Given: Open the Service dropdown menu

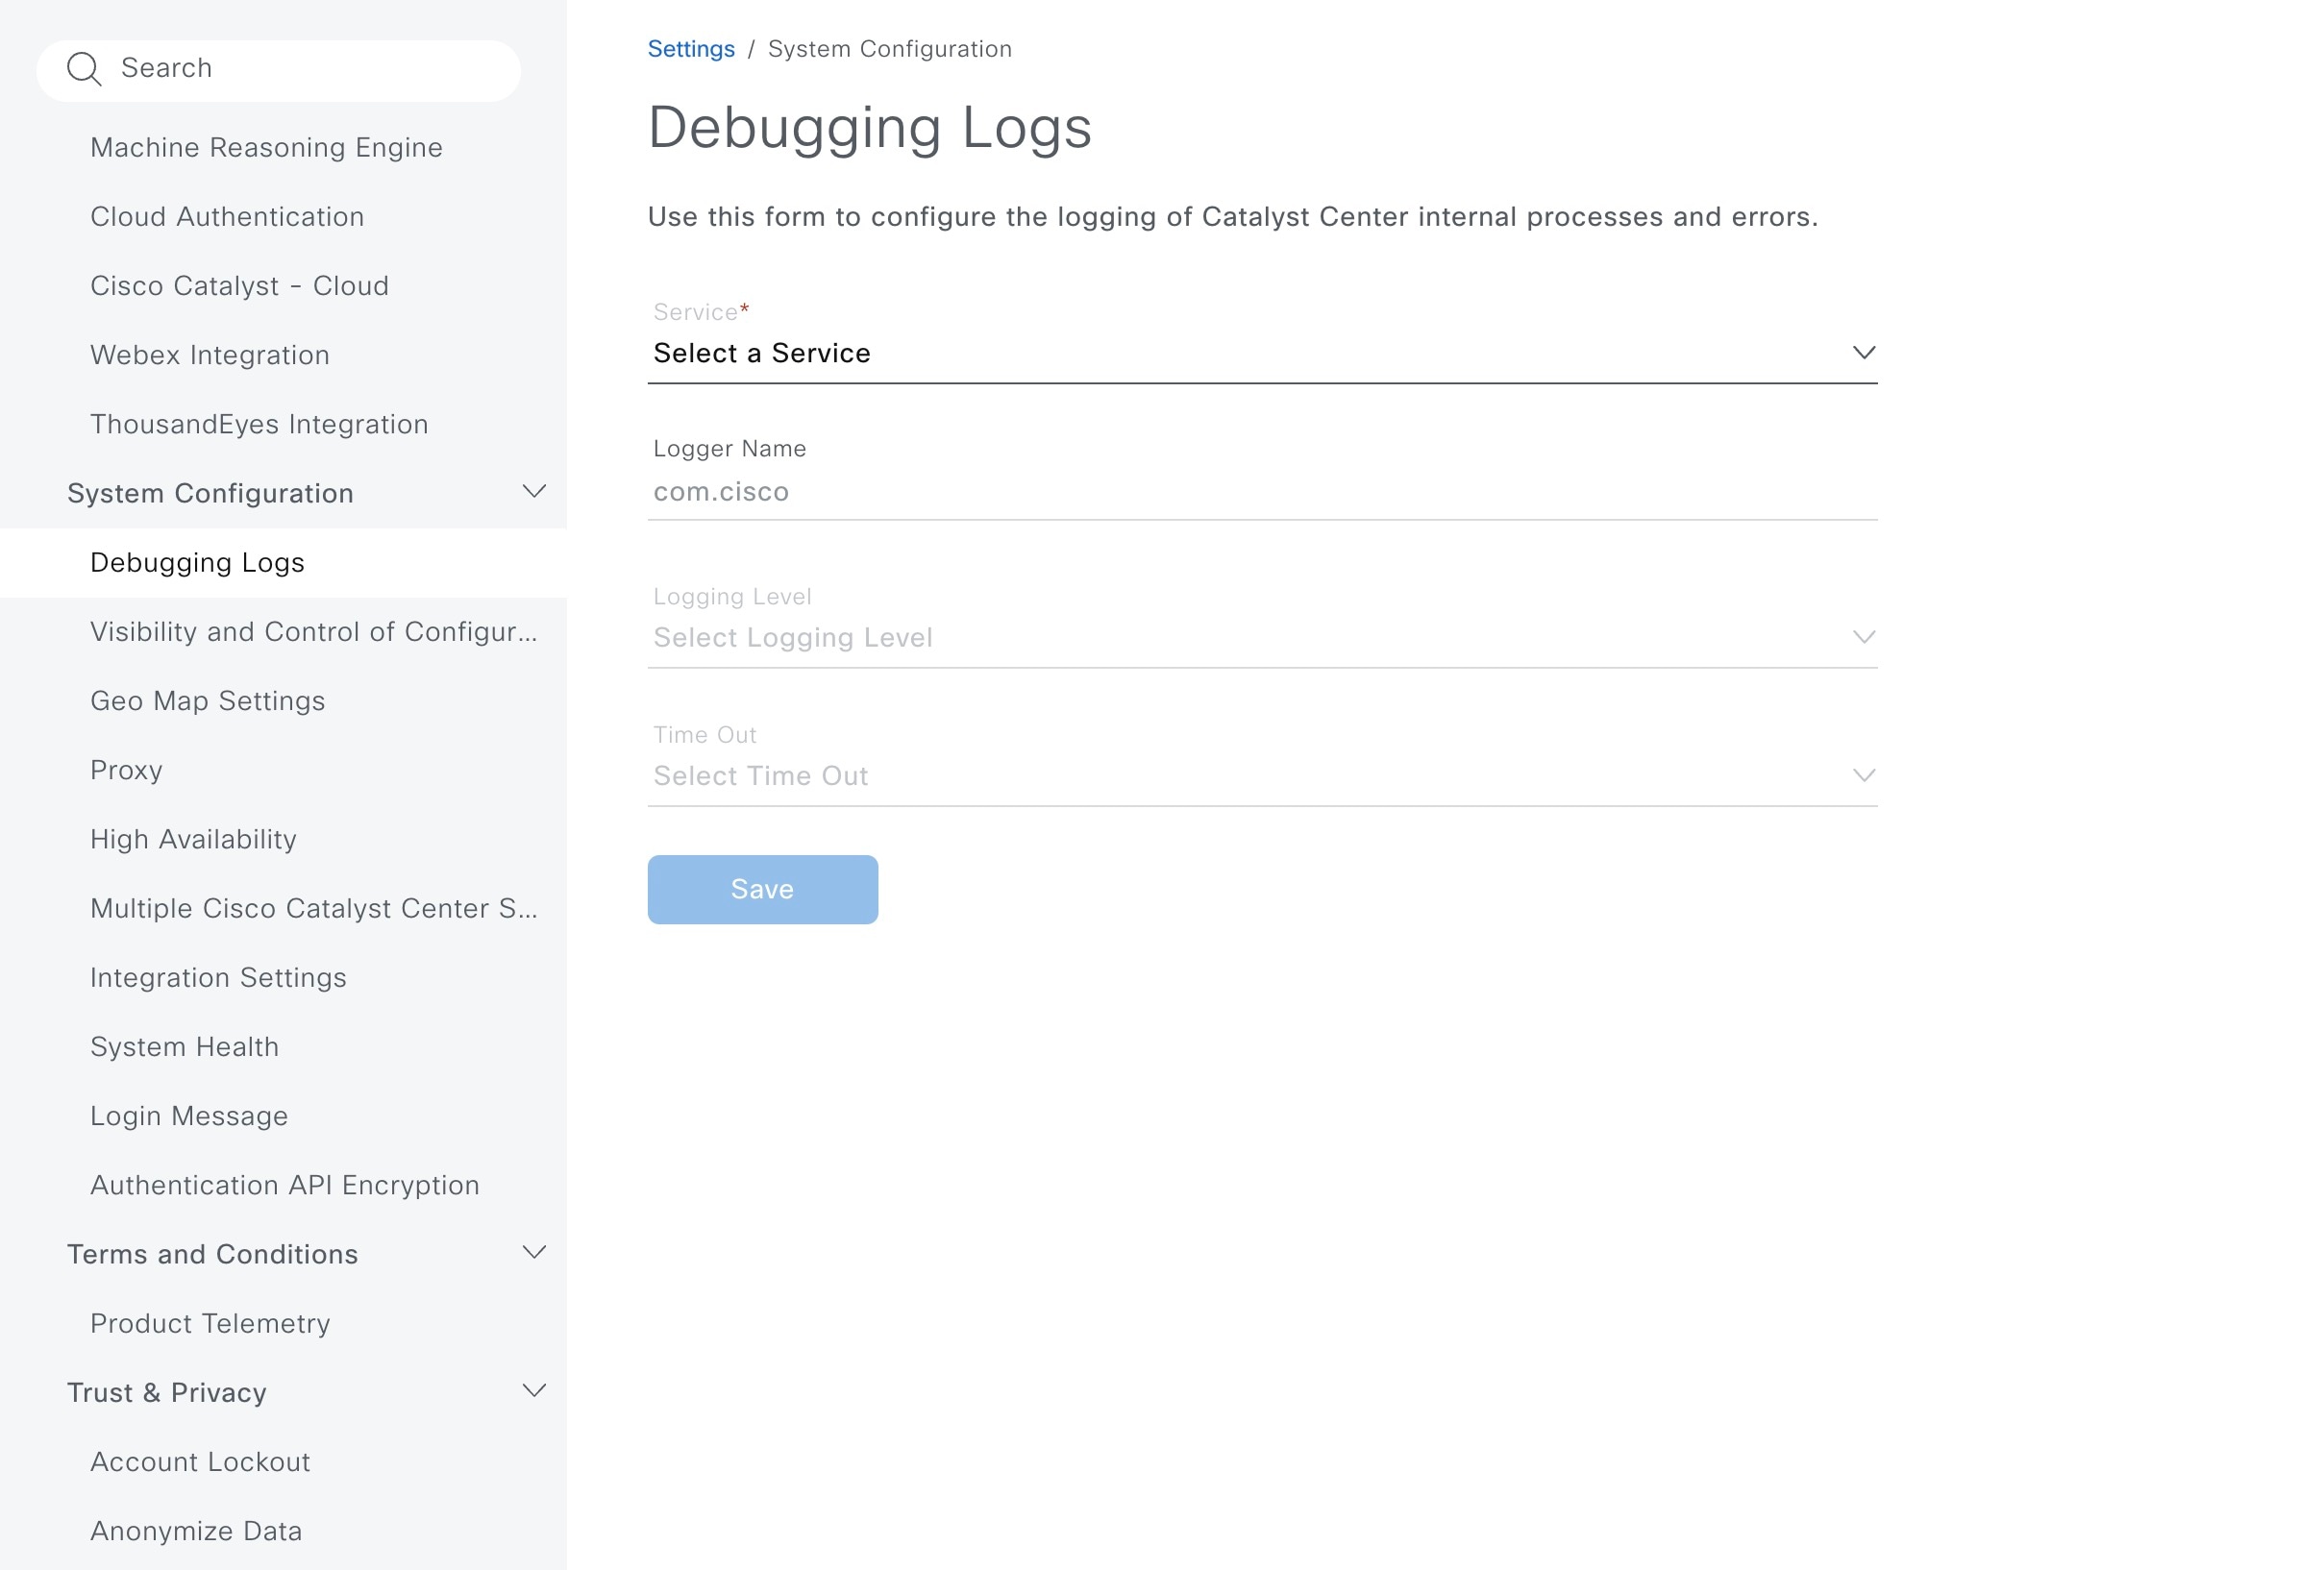Looking at the screenshot, I should [x=1264, y=353].
